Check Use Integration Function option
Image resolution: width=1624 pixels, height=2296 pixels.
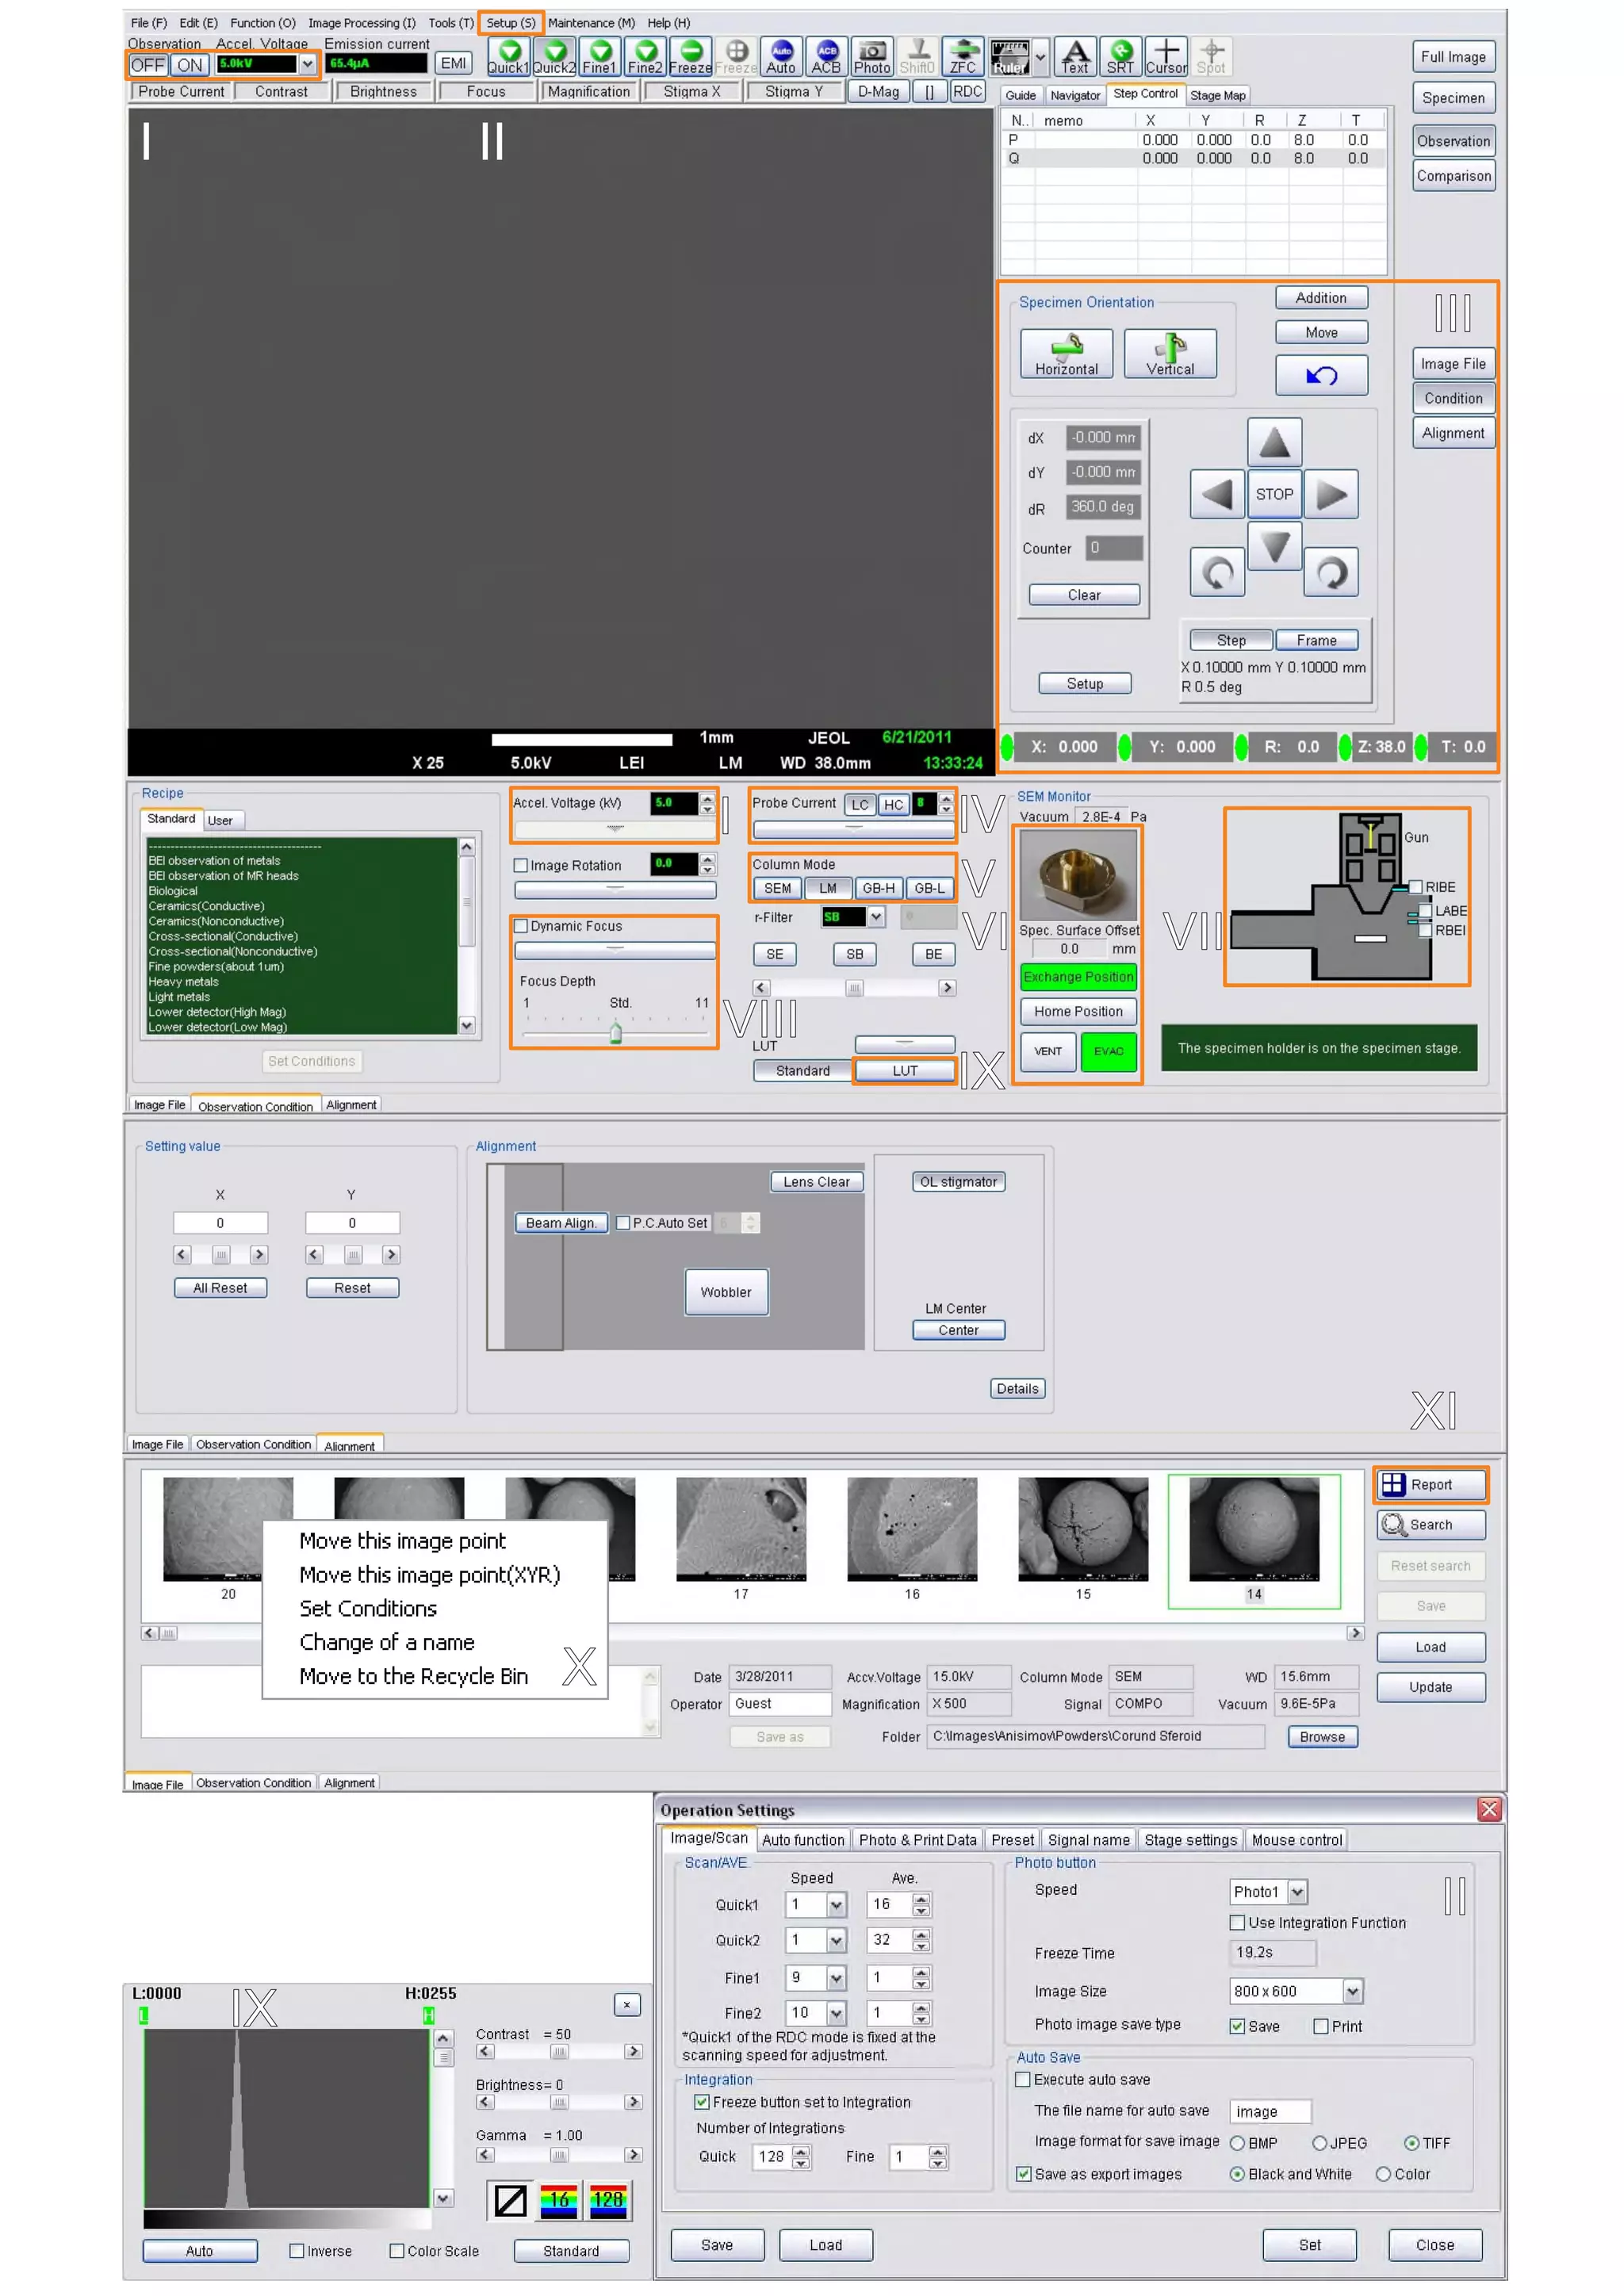(x=1237, y=1922)
